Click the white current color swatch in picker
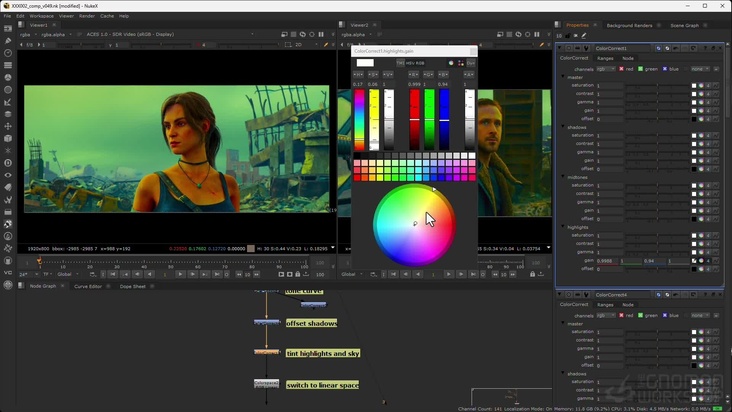The width and height of the screenshot is (732, 412). [365, 63]
